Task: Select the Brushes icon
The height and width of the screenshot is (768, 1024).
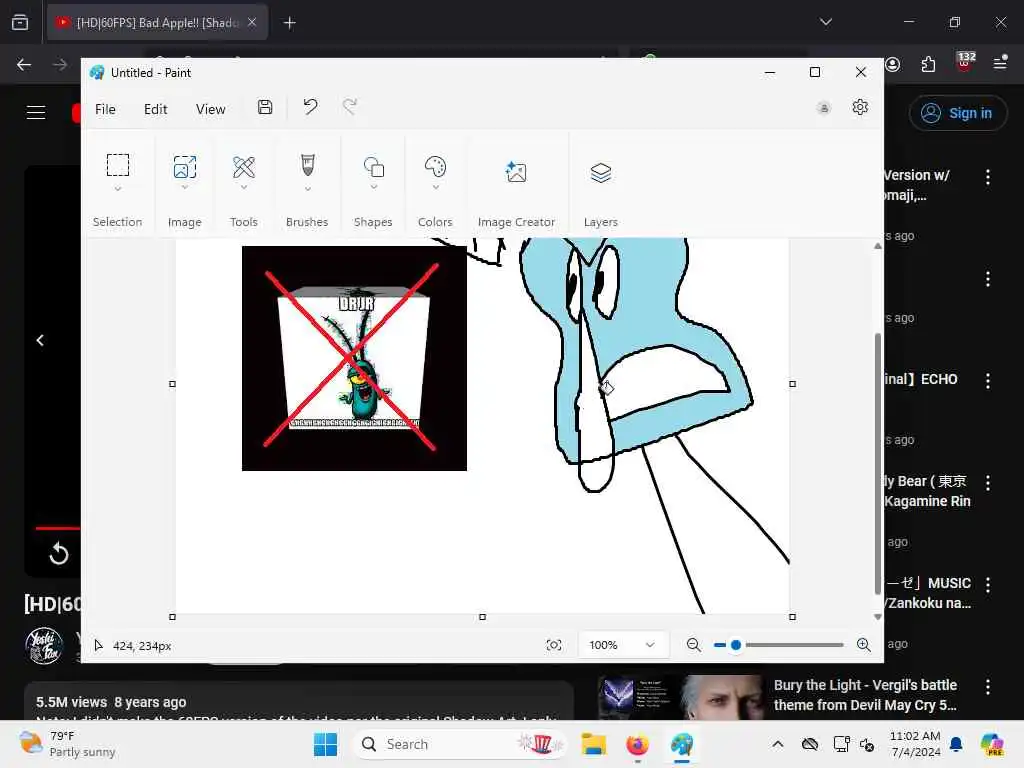Action: pyautogui.click(x=308, y=165)
